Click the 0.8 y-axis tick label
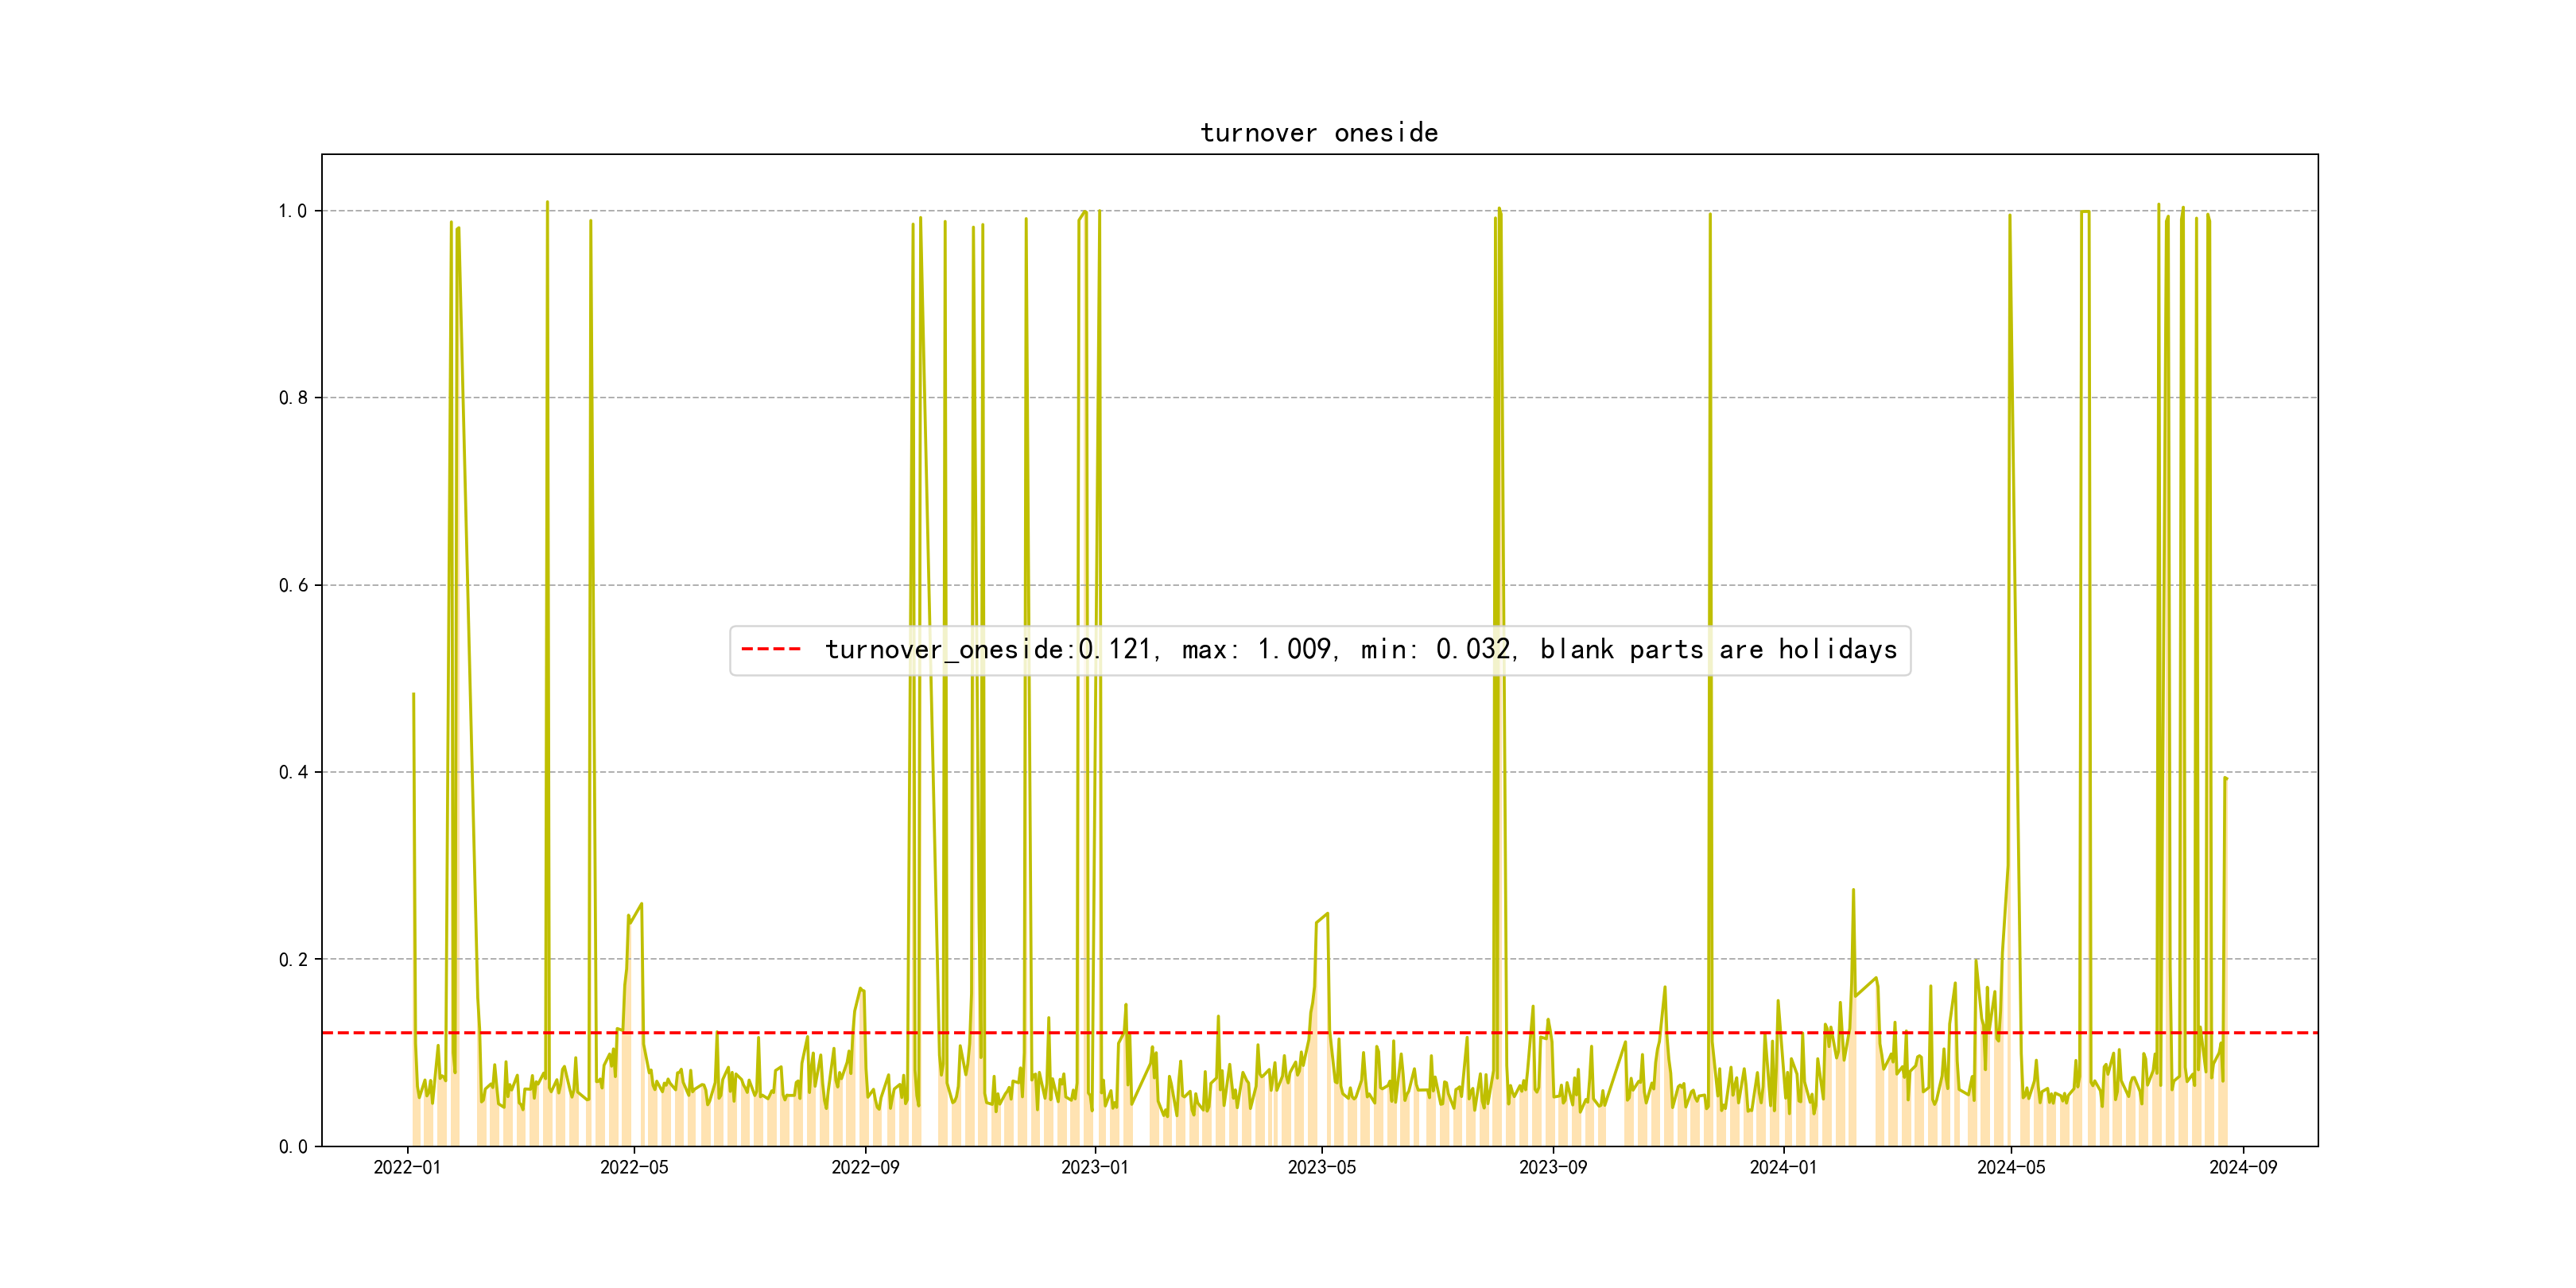Image resolution: width=2576 pixels, height=1288 pixels. click(292, 398)
